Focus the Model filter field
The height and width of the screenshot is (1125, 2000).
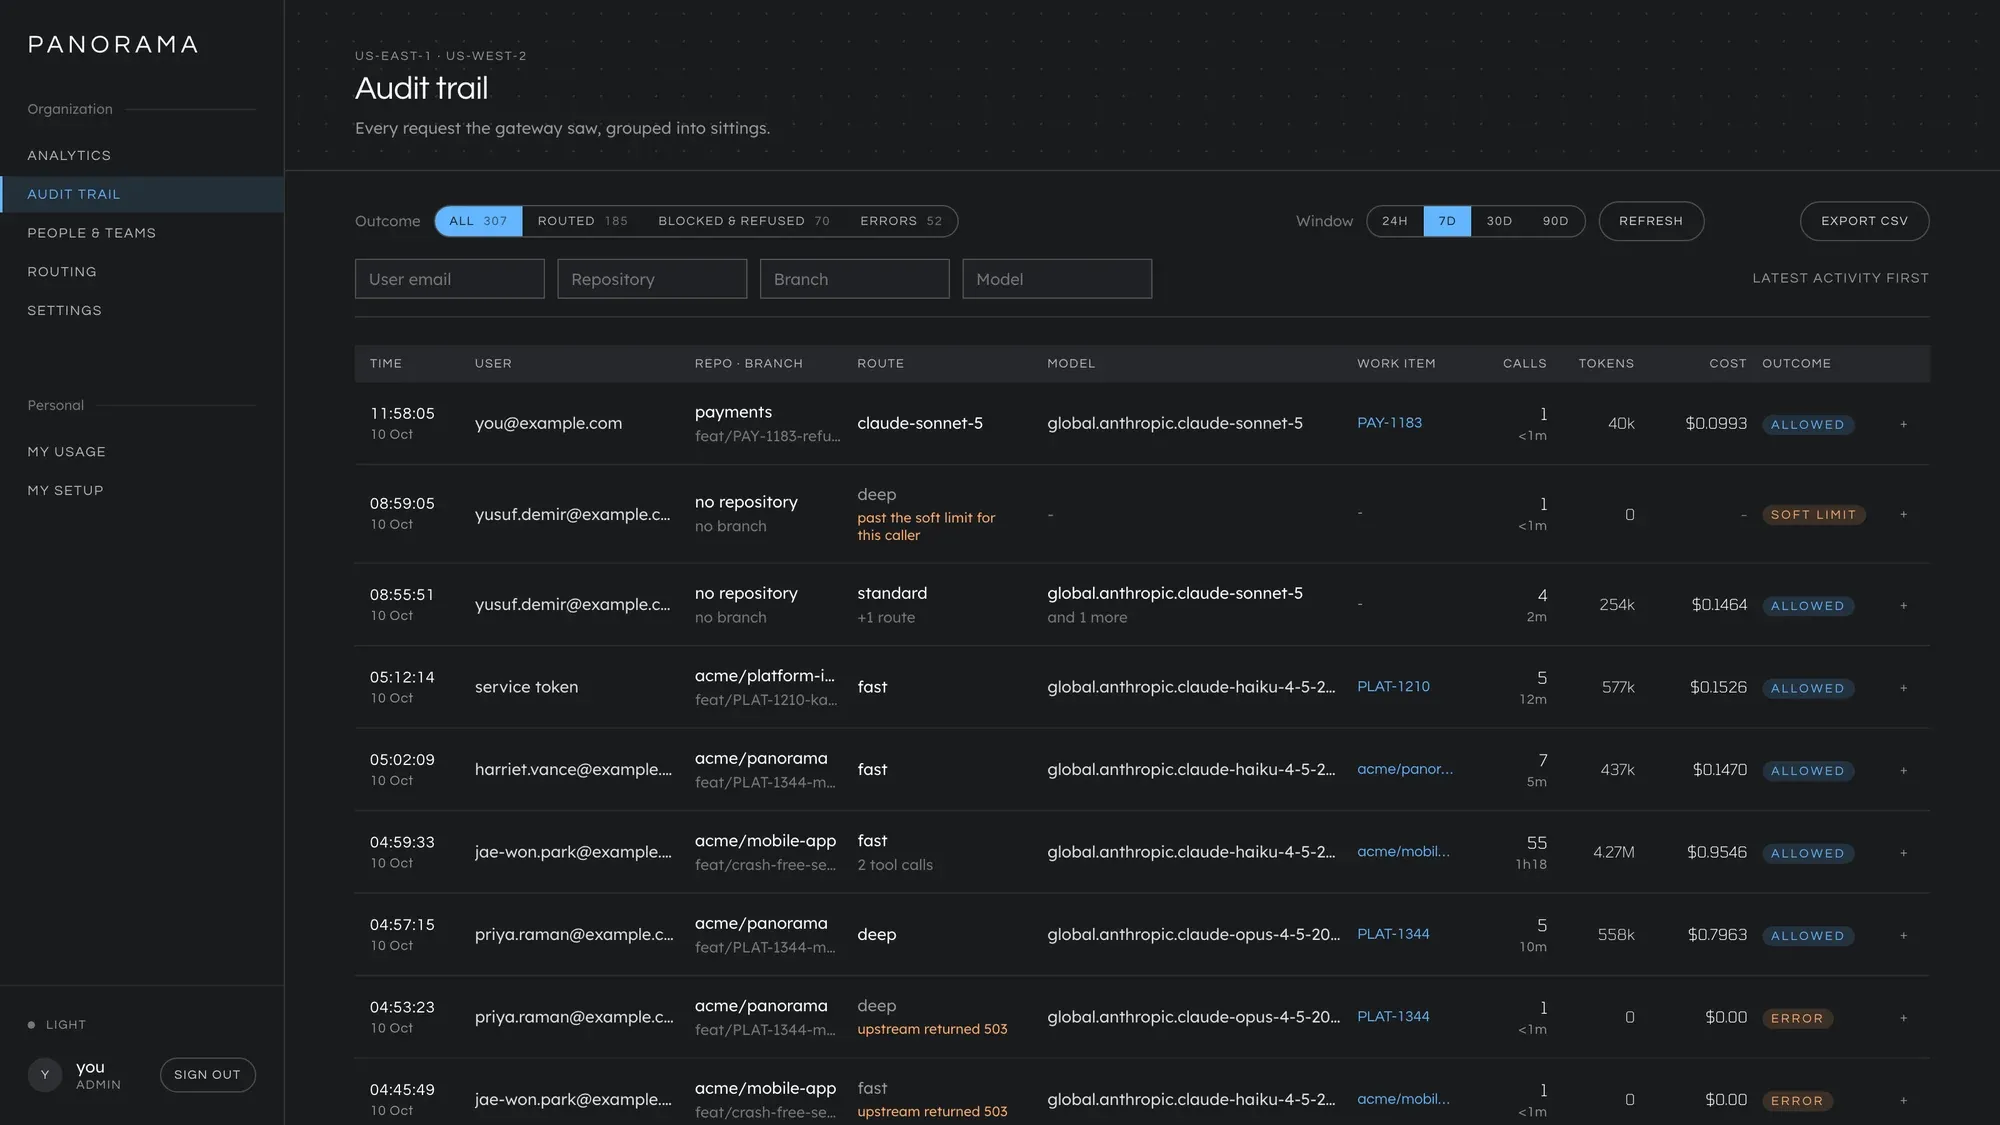click(x=1057, y=279)
